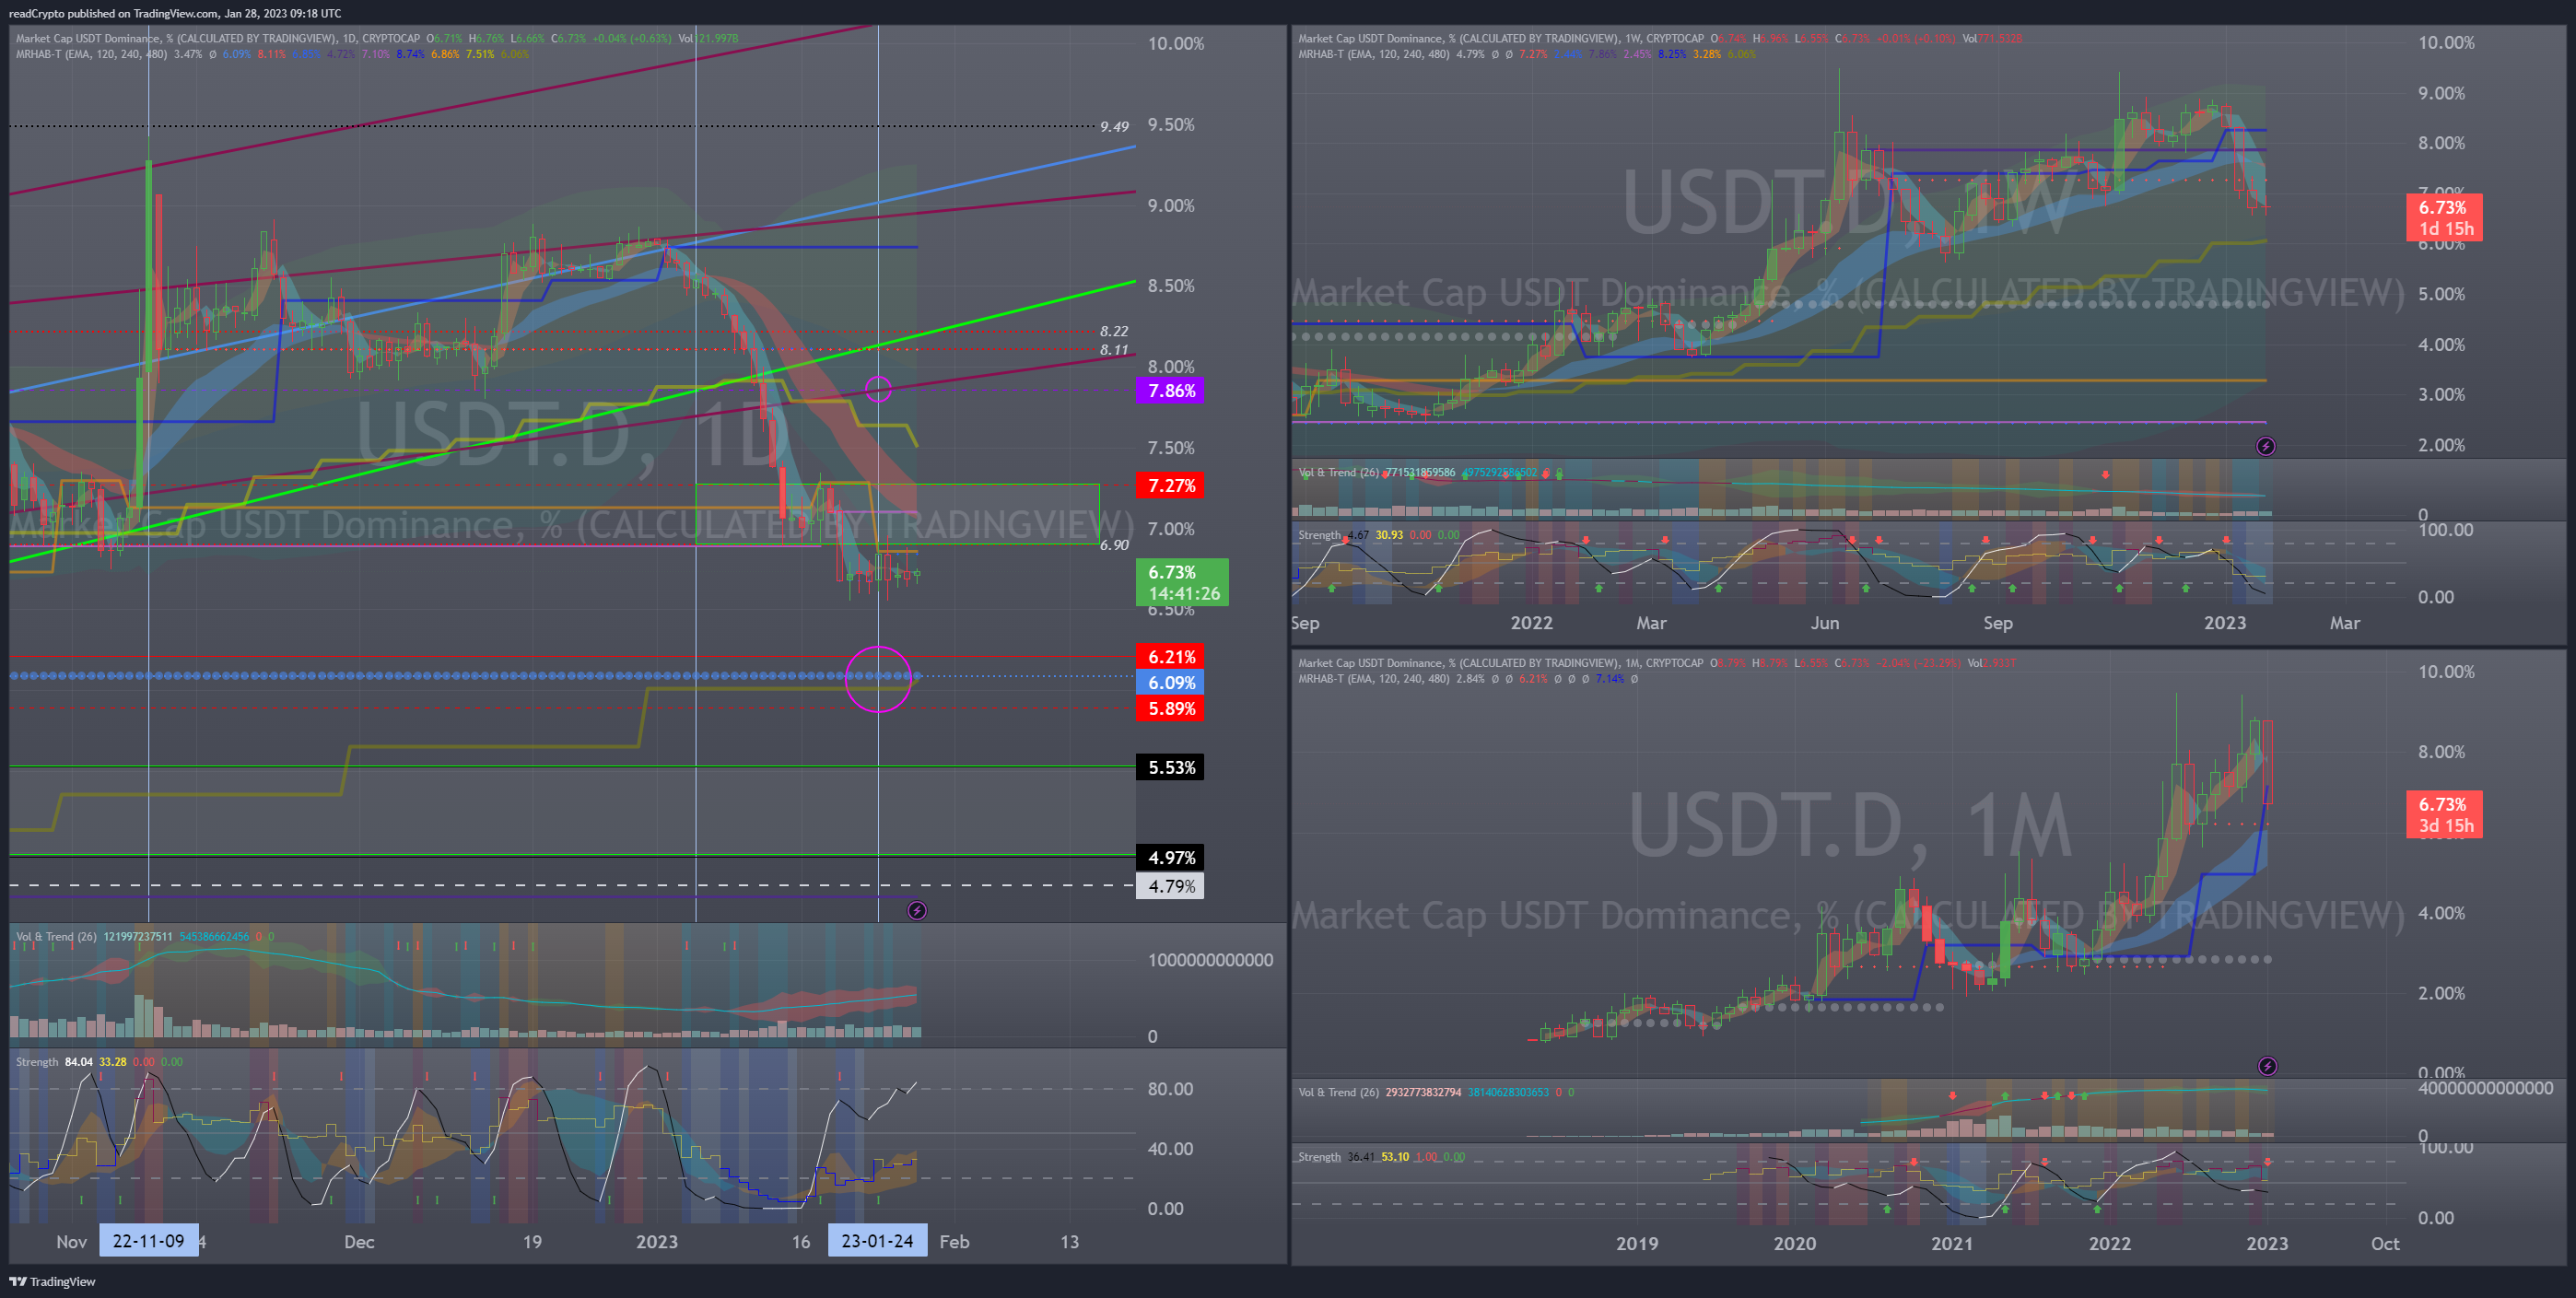This screenshot has width=2576, height=1298.
Task: Click the Jun label on 1W time axis
Action: (1825, 623)
